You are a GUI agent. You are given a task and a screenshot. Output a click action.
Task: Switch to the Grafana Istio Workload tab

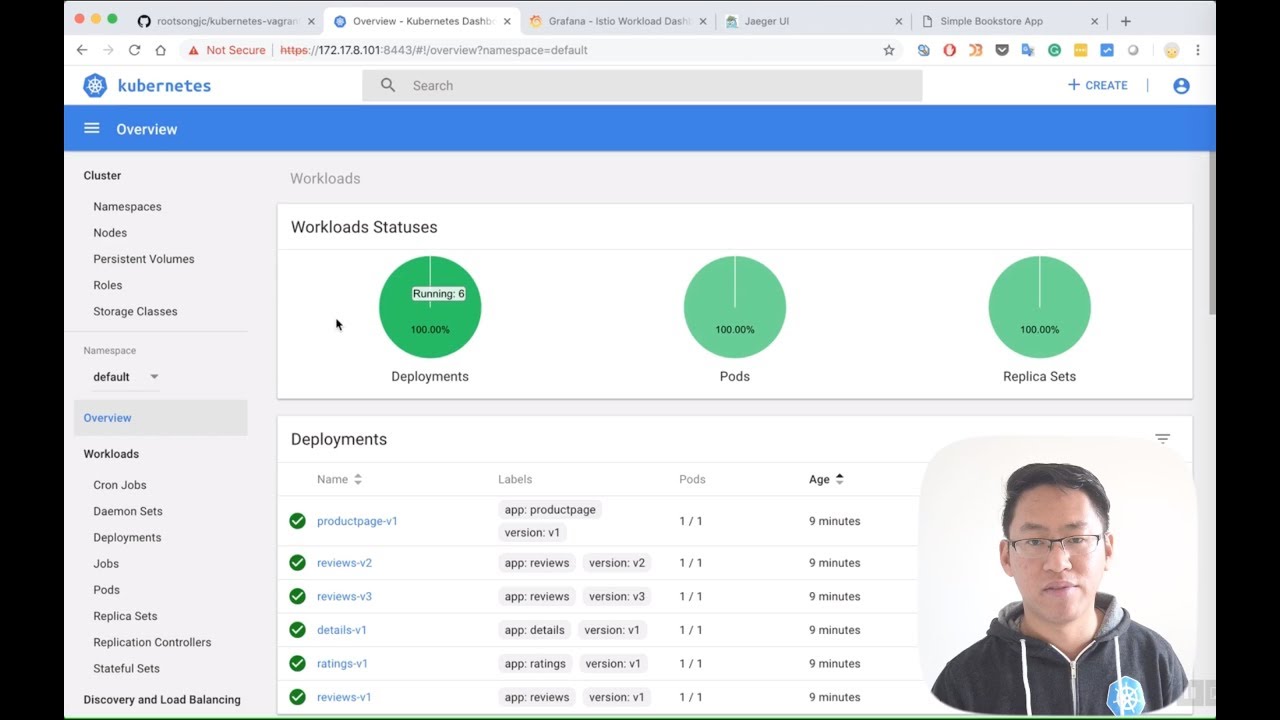coord(618,21)
